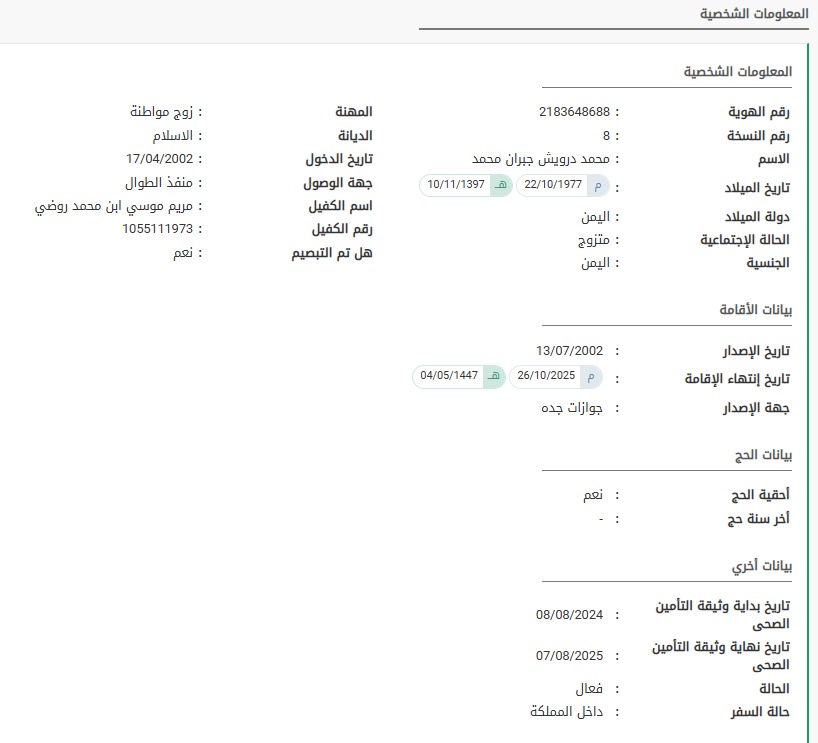
Task: Click the Gregorian م badge on residency expiry date
Action: (x=592, y=377)
